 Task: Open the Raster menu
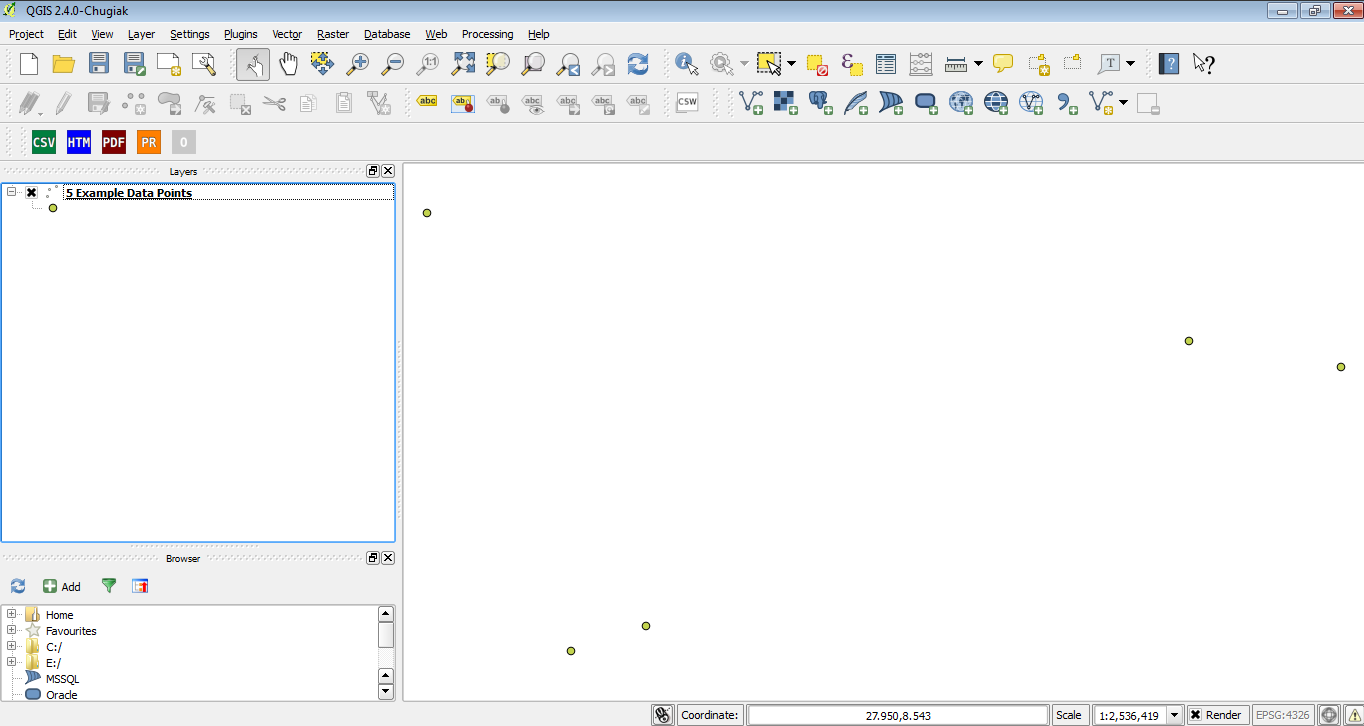tap(333, 34)
